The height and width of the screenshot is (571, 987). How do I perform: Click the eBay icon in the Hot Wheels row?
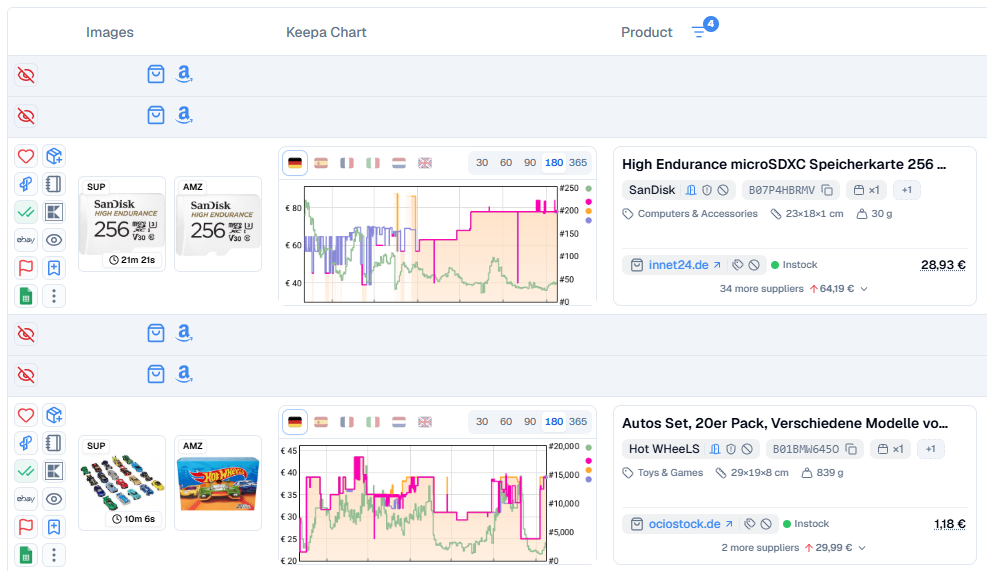click(x=26, y=499)
